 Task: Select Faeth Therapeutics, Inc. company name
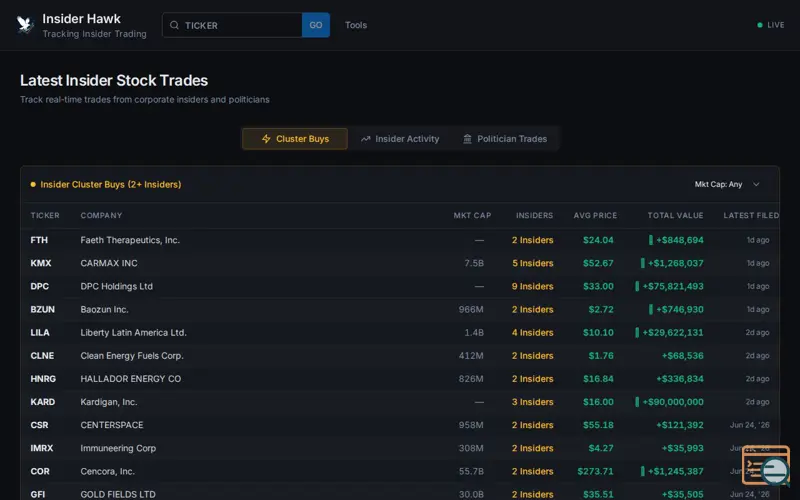130,240
